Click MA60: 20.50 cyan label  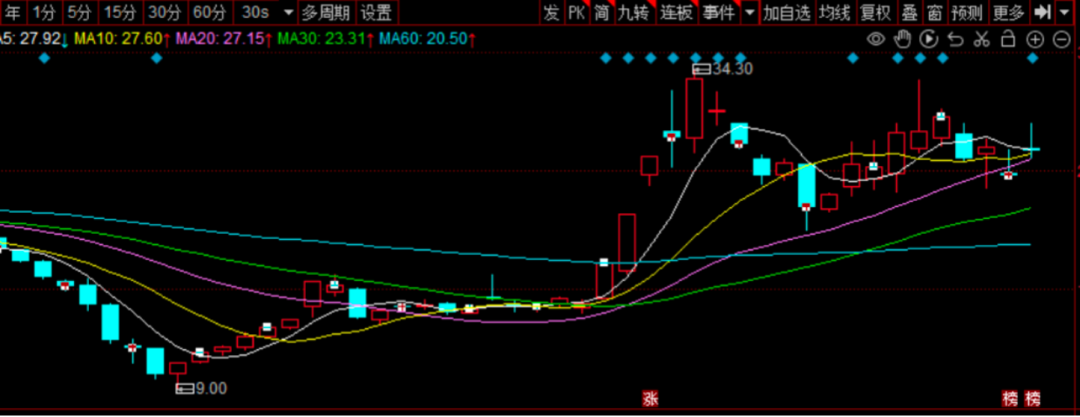coord(426,39)
